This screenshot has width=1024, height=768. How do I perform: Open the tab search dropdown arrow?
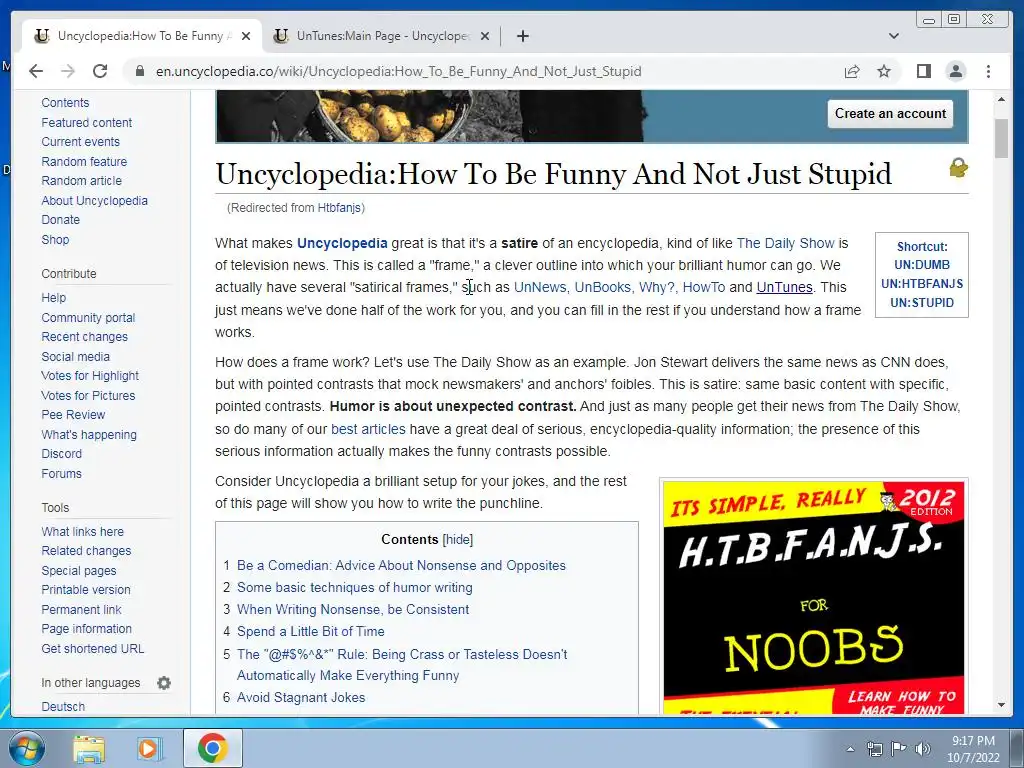[x=893, y=36]
